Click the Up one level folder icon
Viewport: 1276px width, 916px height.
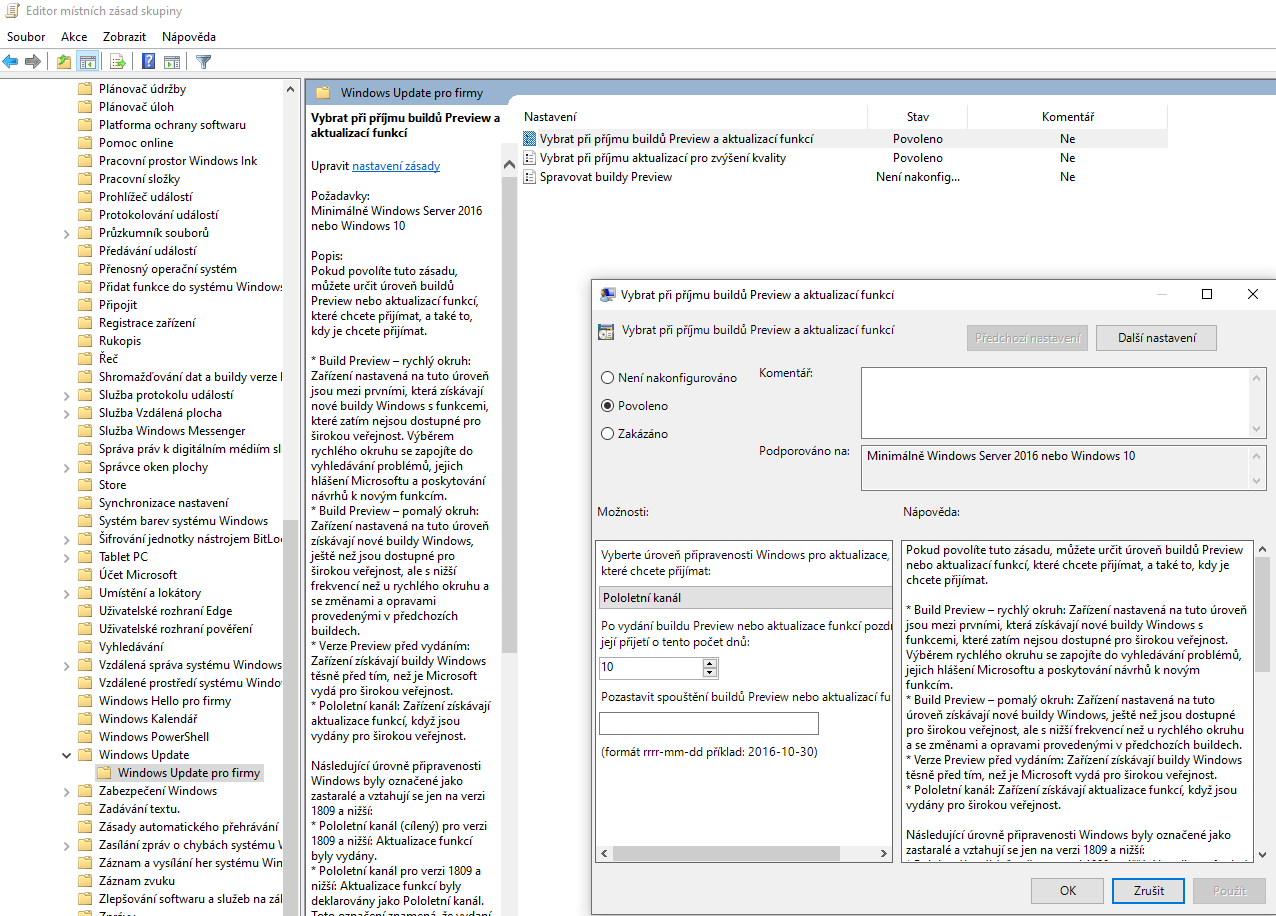tap(64, 62)
